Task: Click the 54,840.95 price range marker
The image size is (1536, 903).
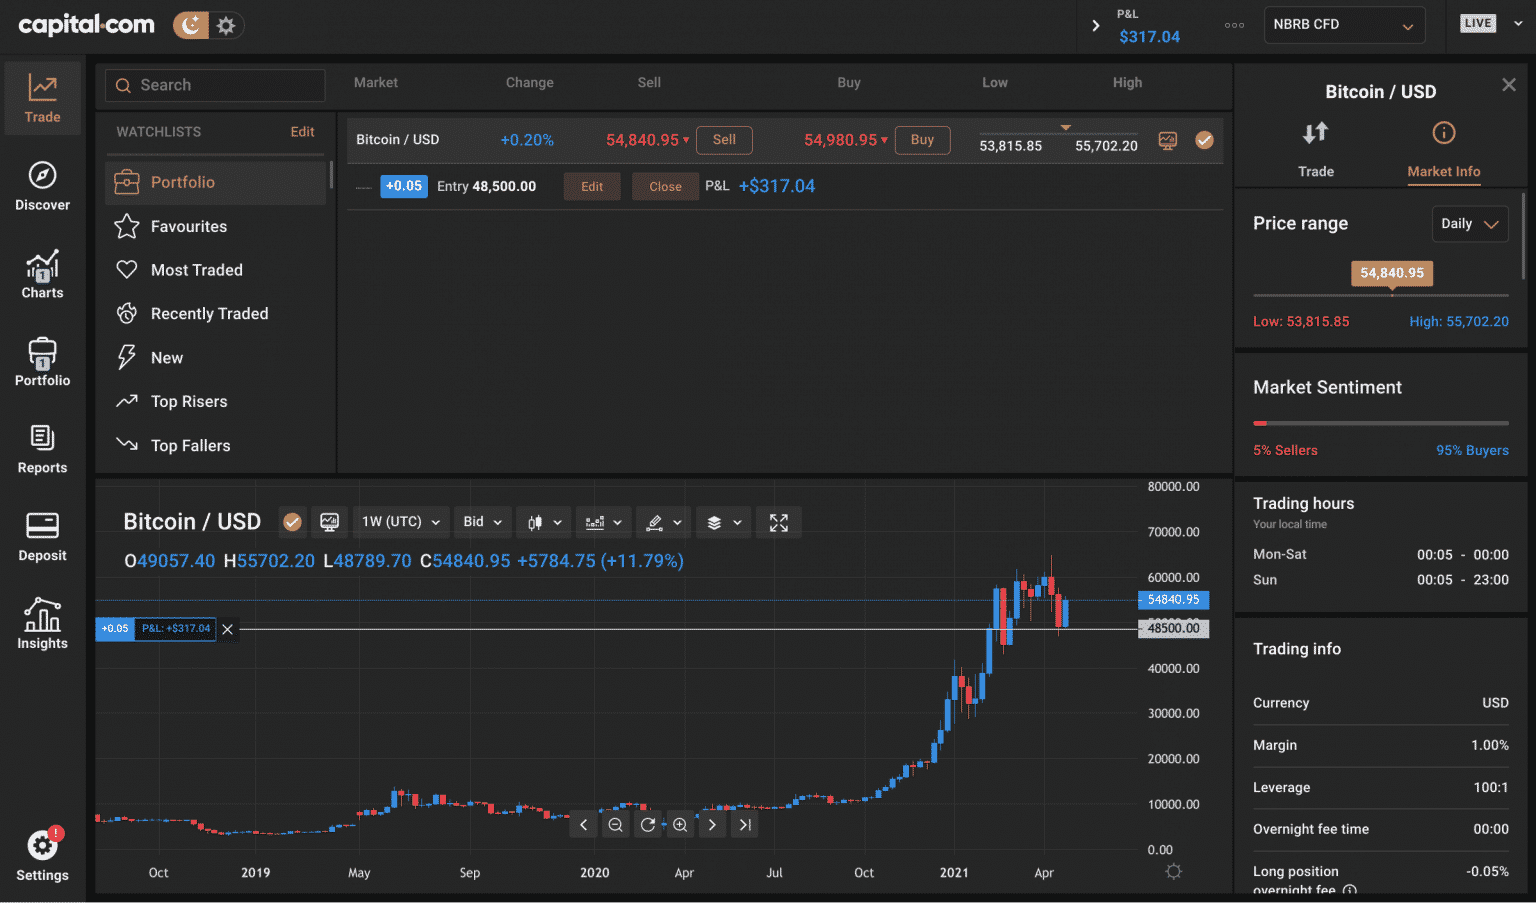Action: 1392,273
